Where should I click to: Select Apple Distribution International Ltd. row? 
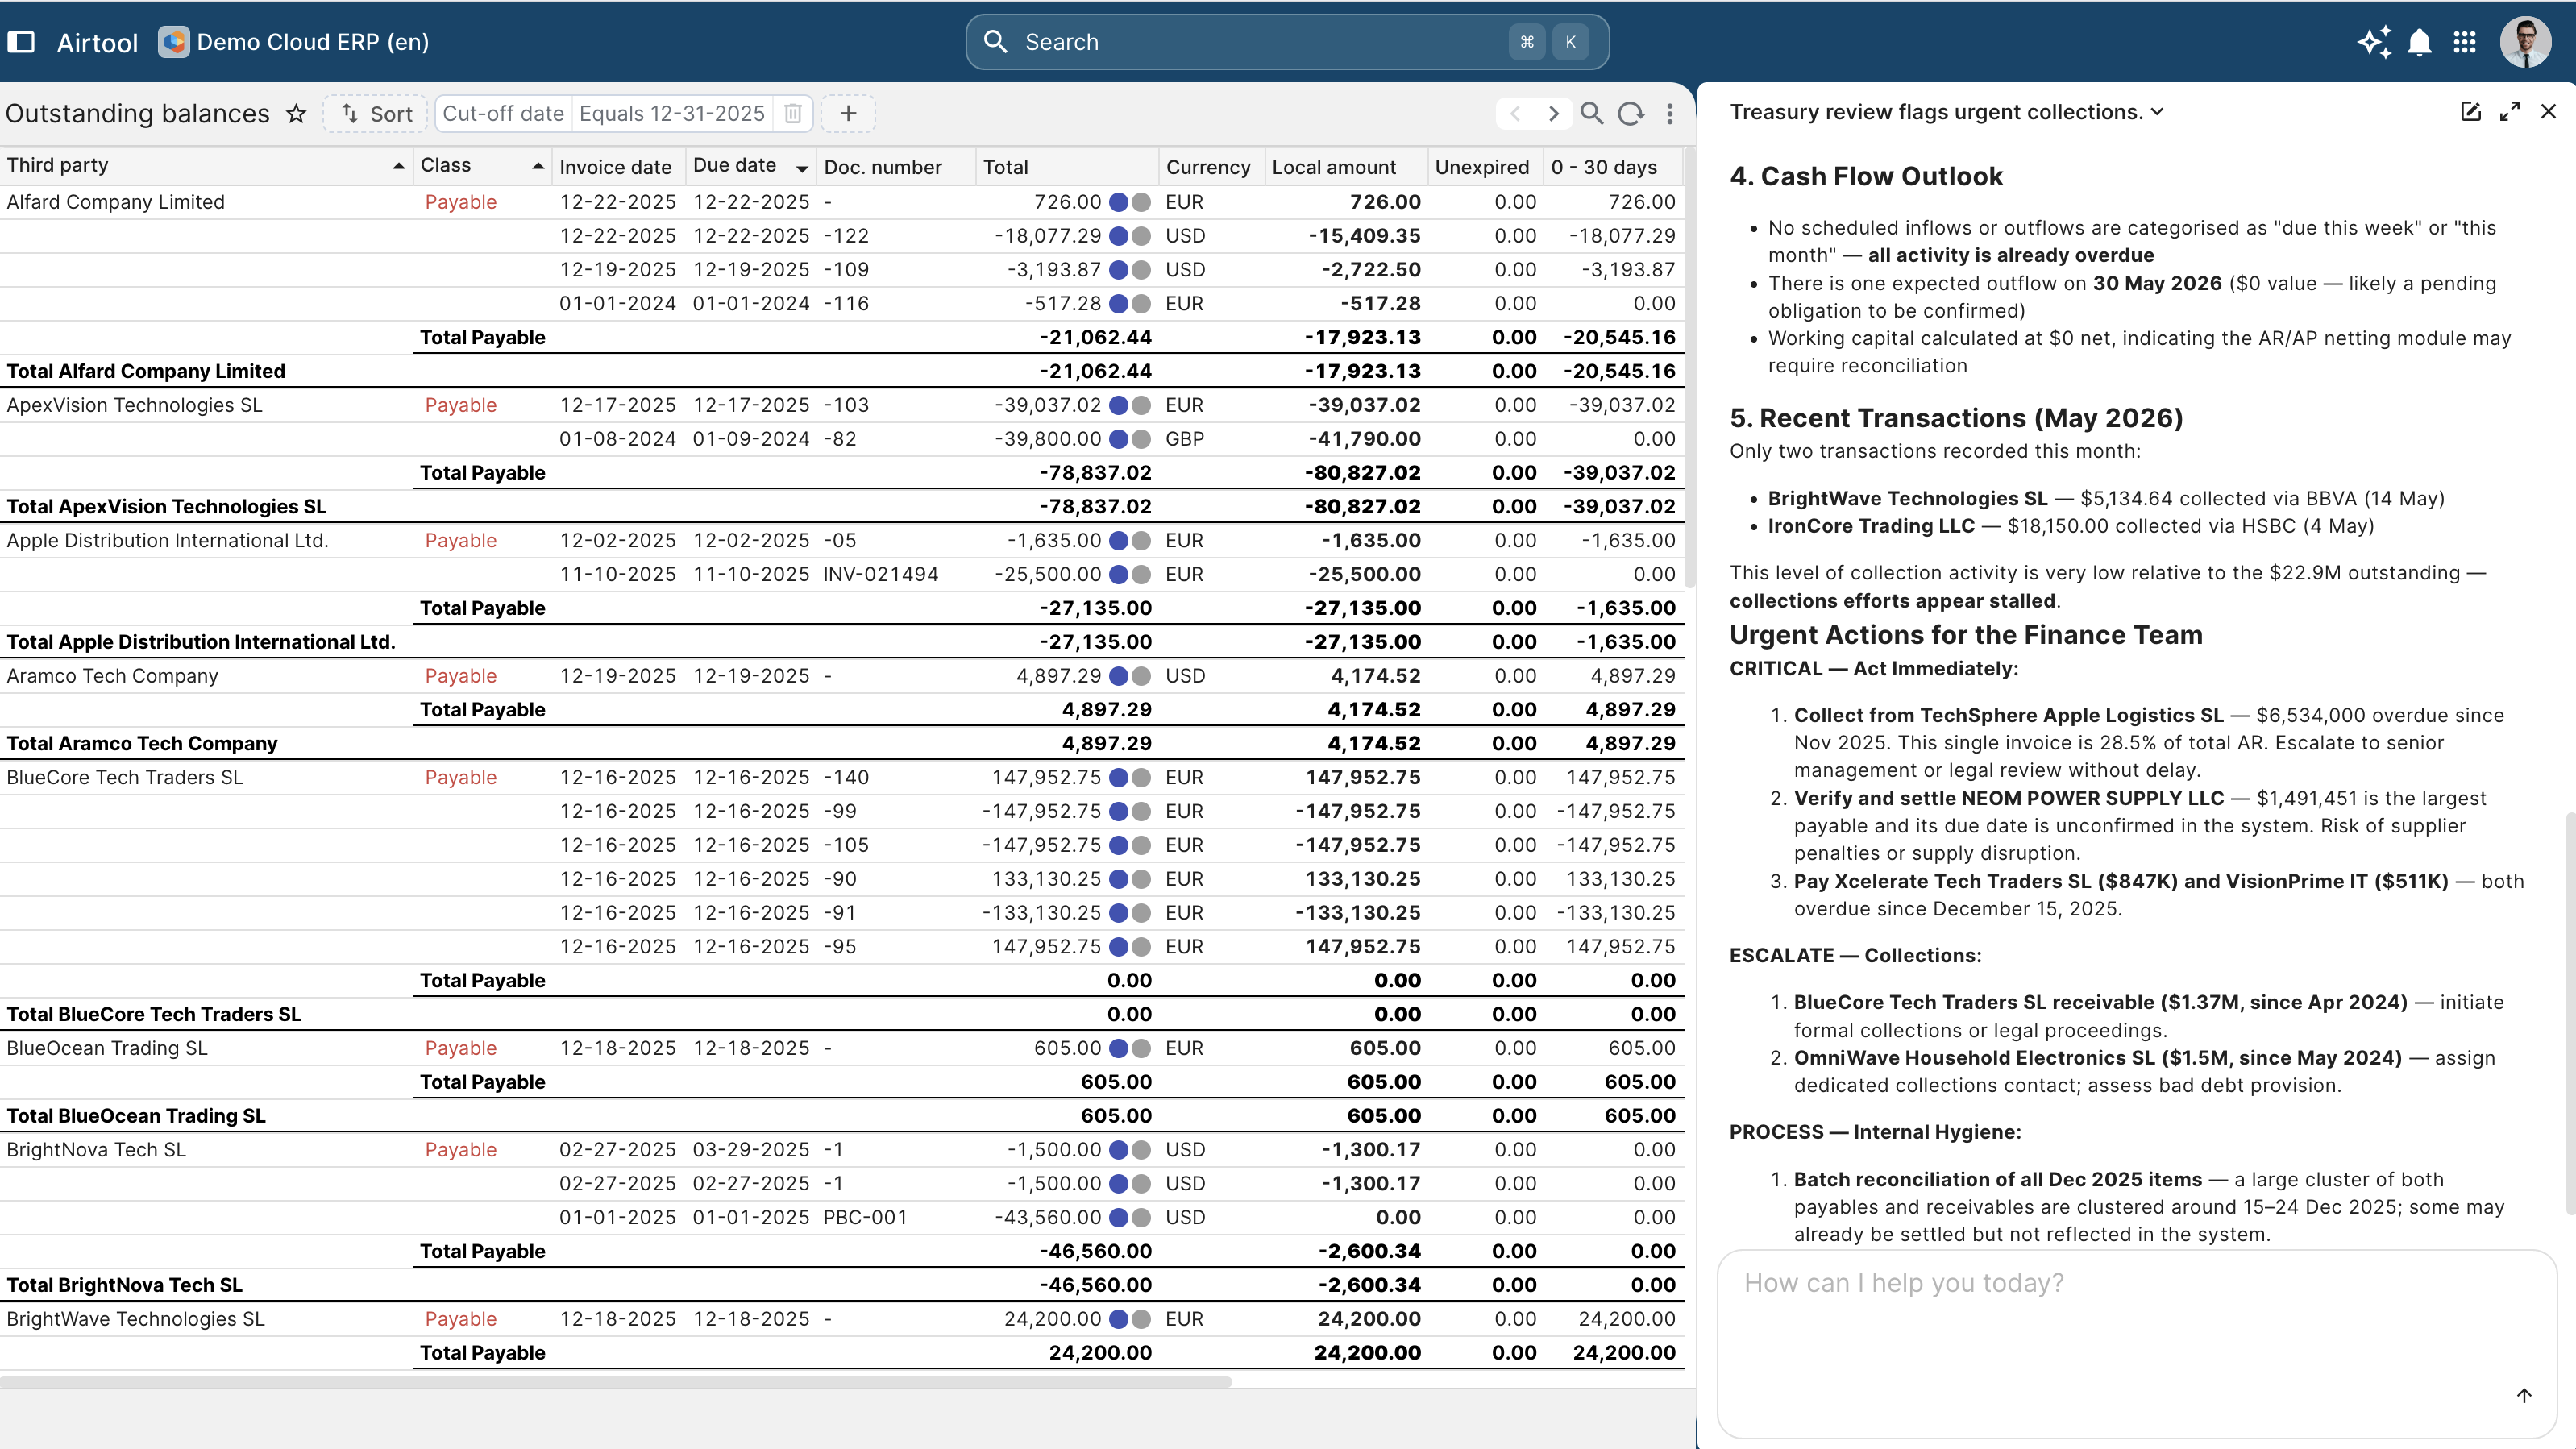click(842, 540)
